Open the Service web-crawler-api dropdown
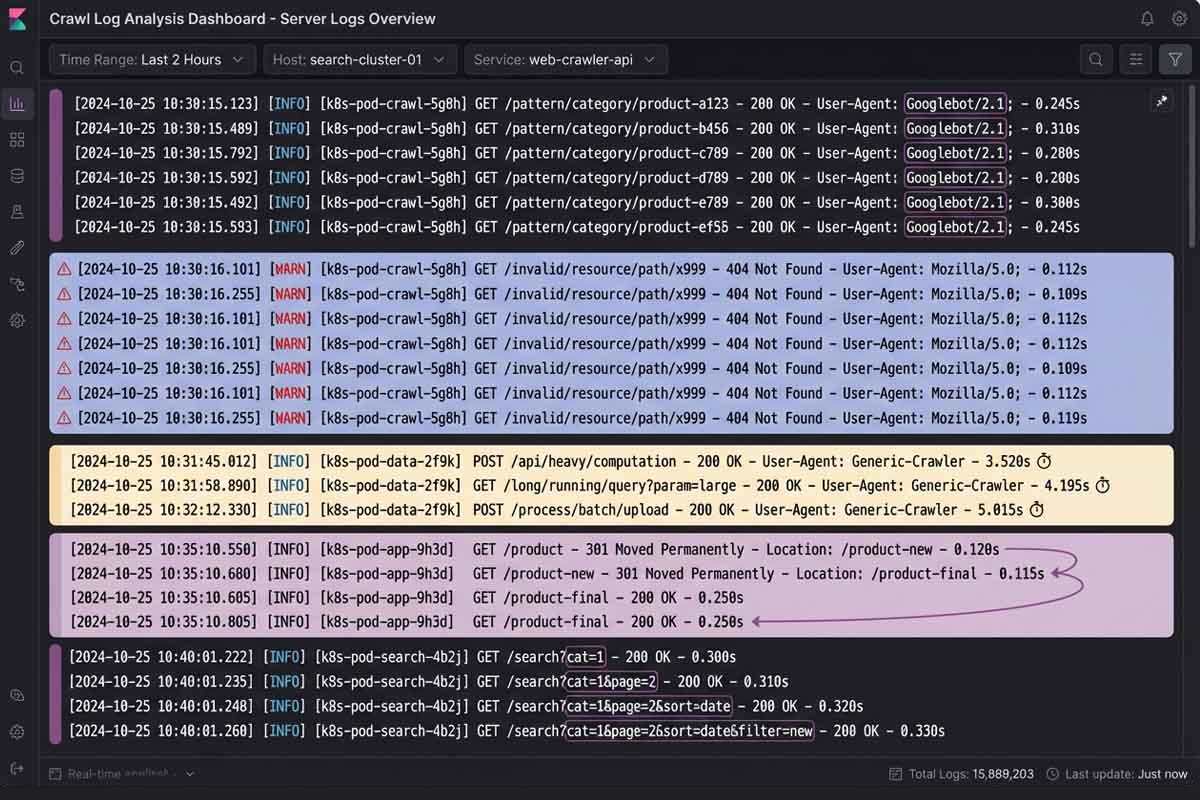The height and width of the screenshot is (800, 1200). [565, 60]
